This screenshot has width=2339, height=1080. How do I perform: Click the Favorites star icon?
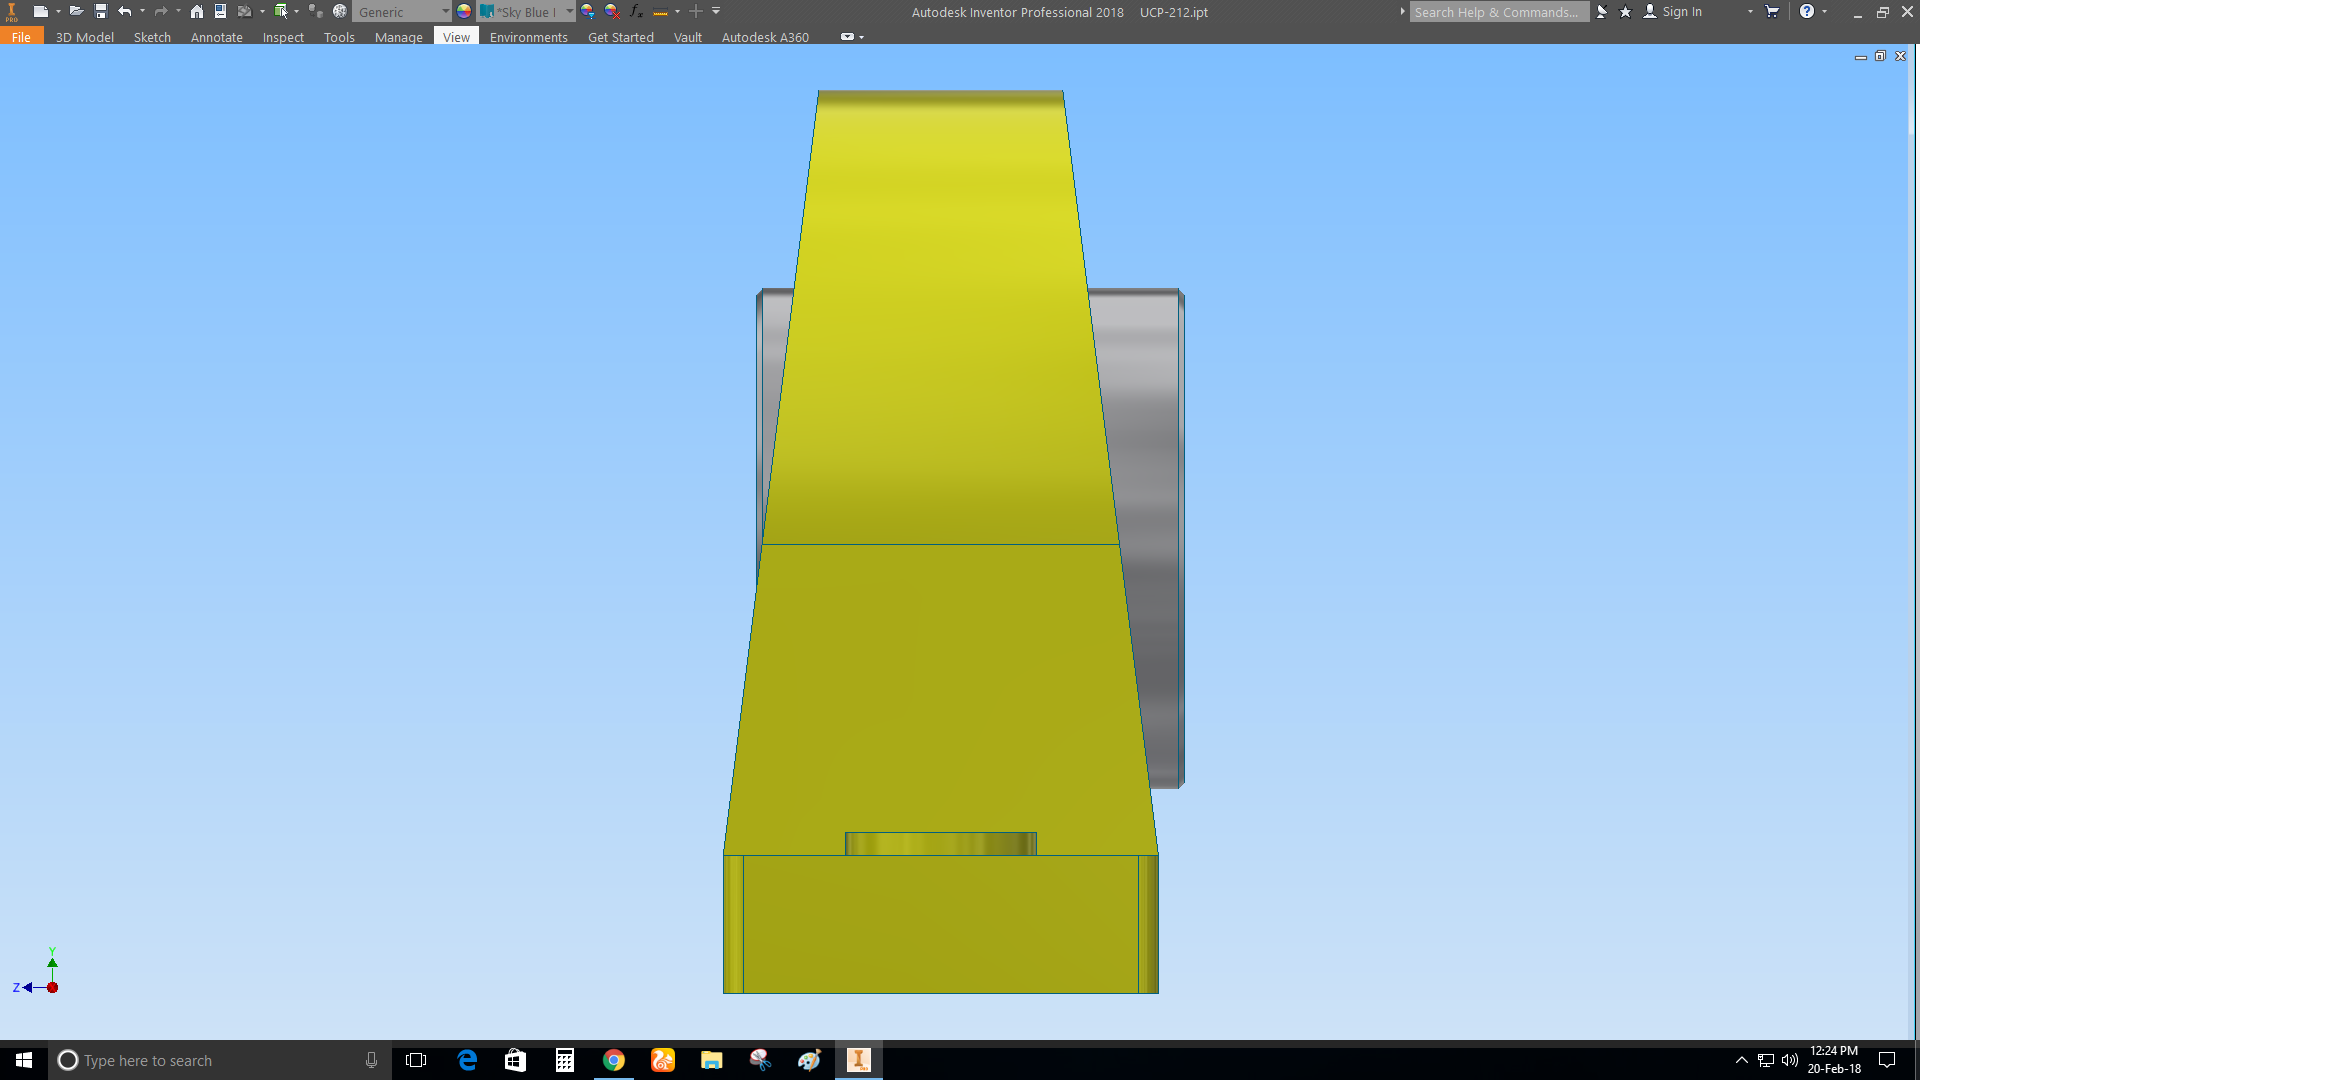pos(1626,11)
